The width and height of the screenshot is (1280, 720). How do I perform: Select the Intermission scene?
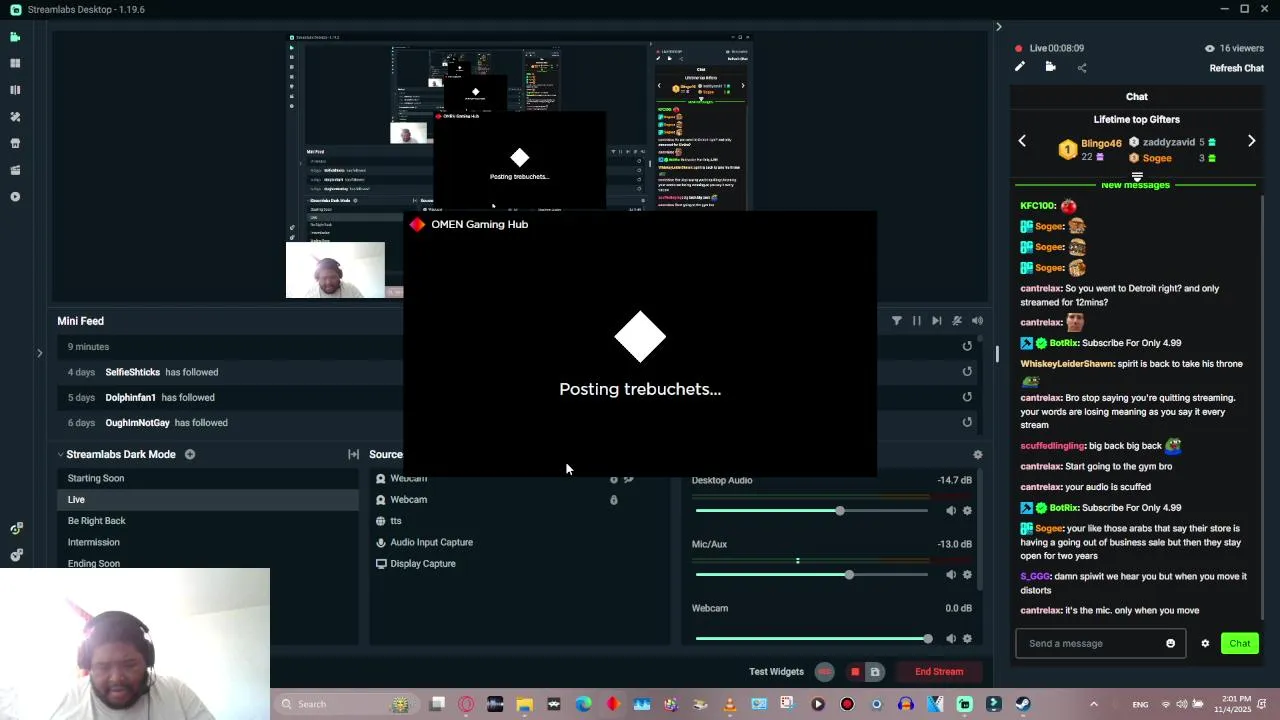(x=208, y=542)
